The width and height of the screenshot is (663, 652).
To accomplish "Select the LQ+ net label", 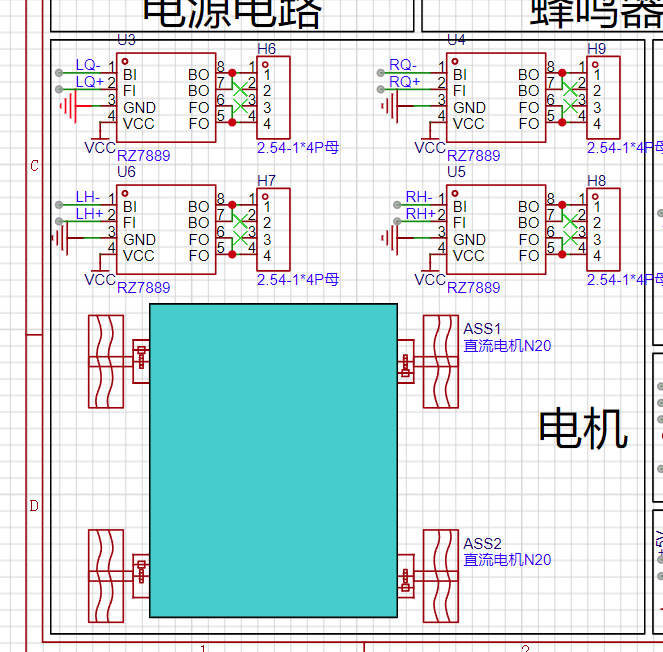I will coord(90,82).
